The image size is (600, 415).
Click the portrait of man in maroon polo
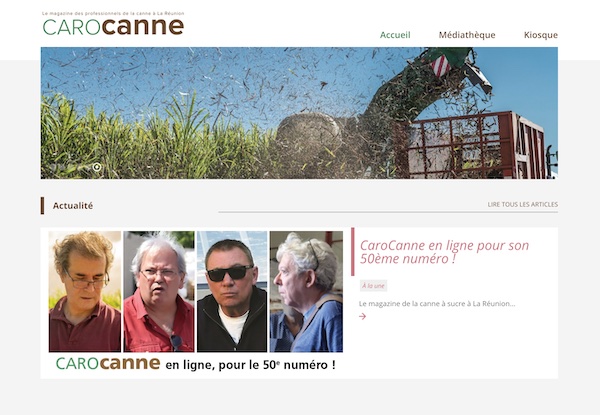(x=85, y=291)
